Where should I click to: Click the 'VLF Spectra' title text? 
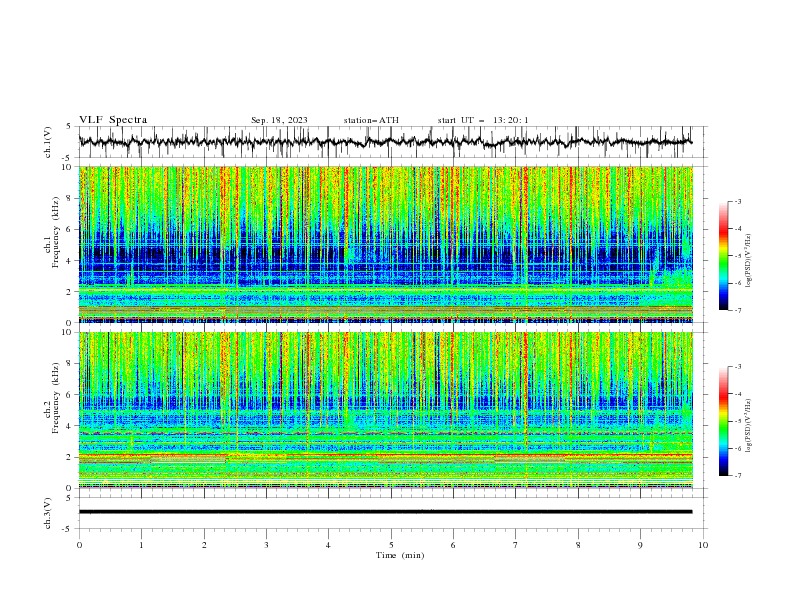(x=113, y=120)
